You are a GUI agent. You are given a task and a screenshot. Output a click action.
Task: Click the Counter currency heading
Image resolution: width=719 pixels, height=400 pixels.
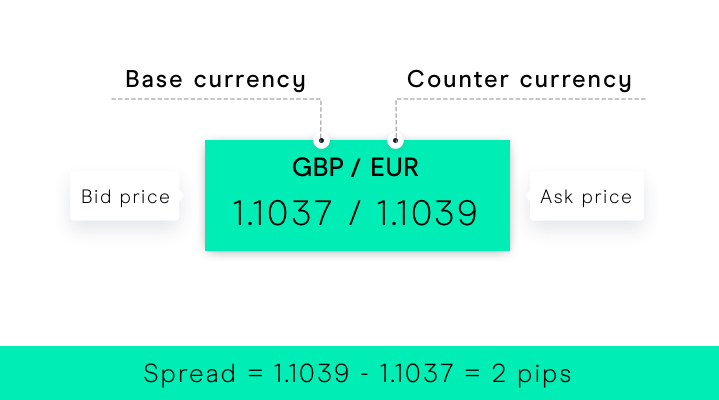520,79
